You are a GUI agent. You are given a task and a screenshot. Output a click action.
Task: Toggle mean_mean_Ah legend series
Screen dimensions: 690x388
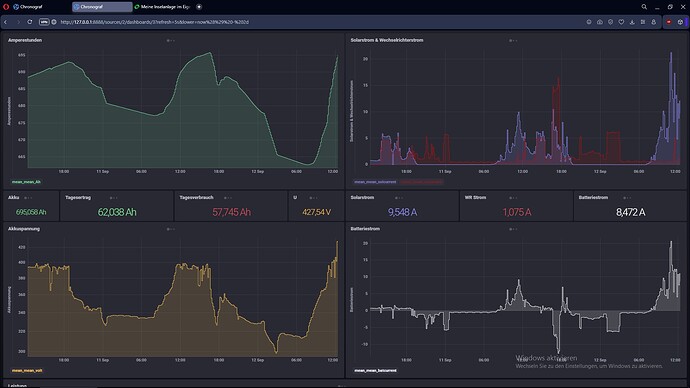[x=26, y=182]
